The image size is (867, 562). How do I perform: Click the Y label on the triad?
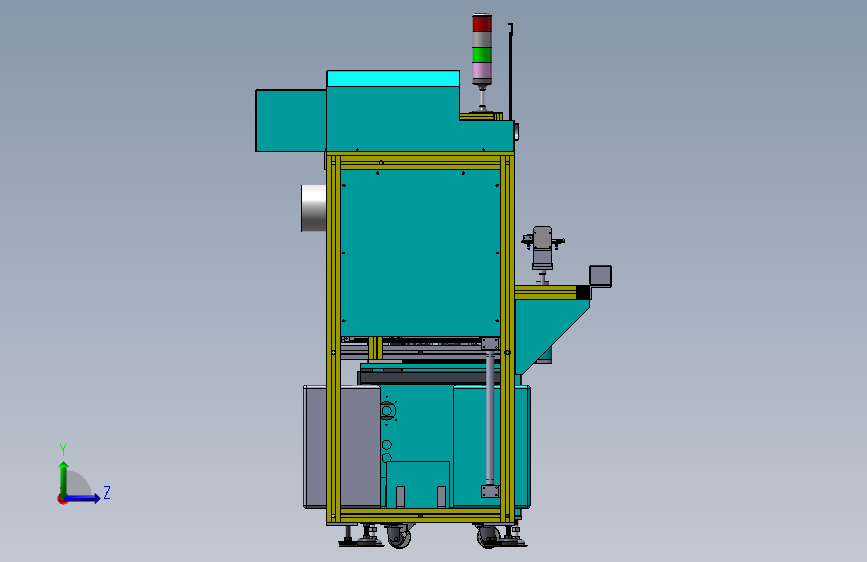coord(63,450)
